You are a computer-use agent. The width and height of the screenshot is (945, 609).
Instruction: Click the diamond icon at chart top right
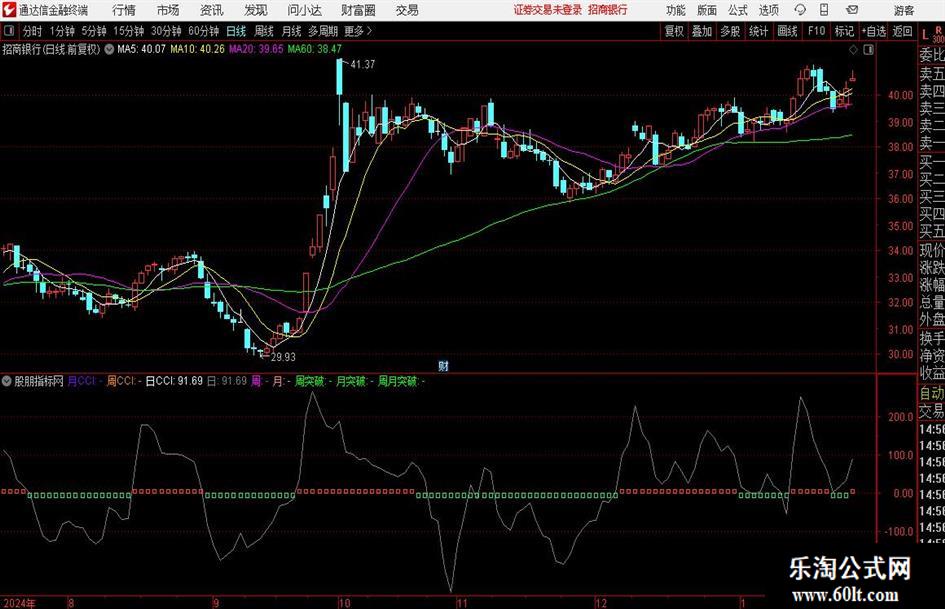(x=853, y=50)
